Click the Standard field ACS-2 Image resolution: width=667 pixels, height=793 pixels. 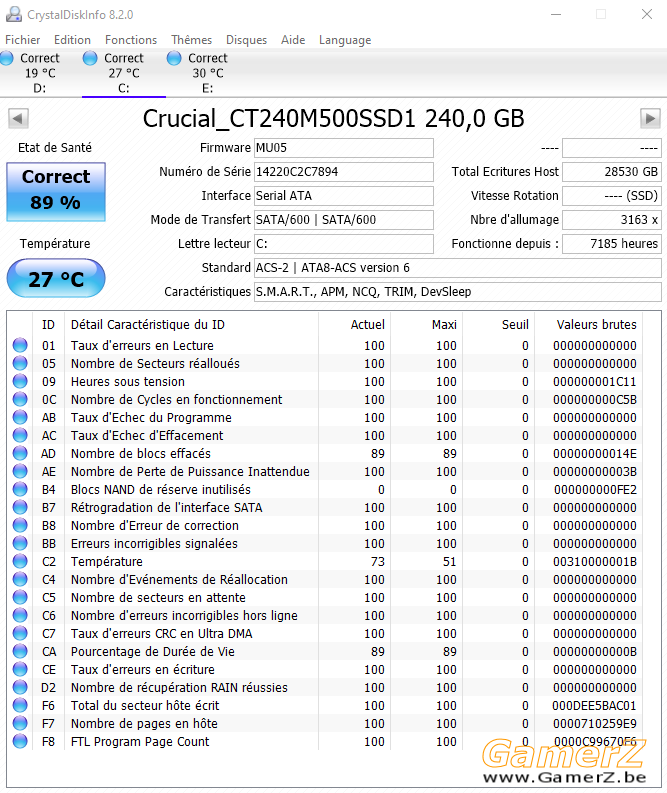coord(458,268)
